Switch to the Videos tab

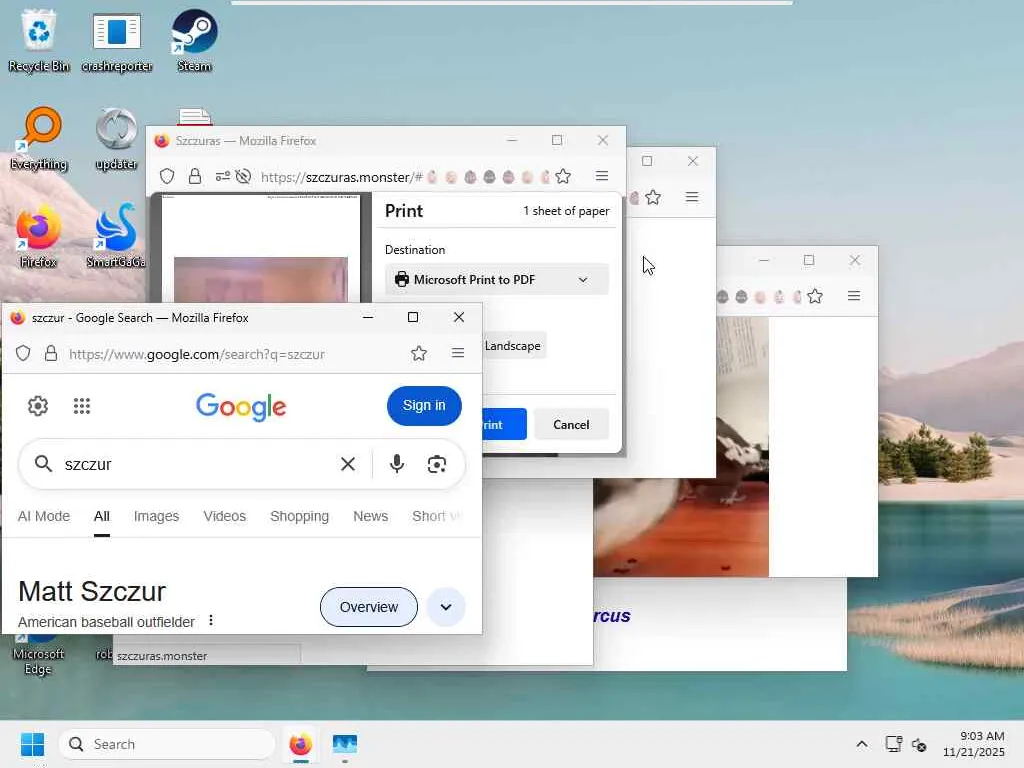[225, 516]
